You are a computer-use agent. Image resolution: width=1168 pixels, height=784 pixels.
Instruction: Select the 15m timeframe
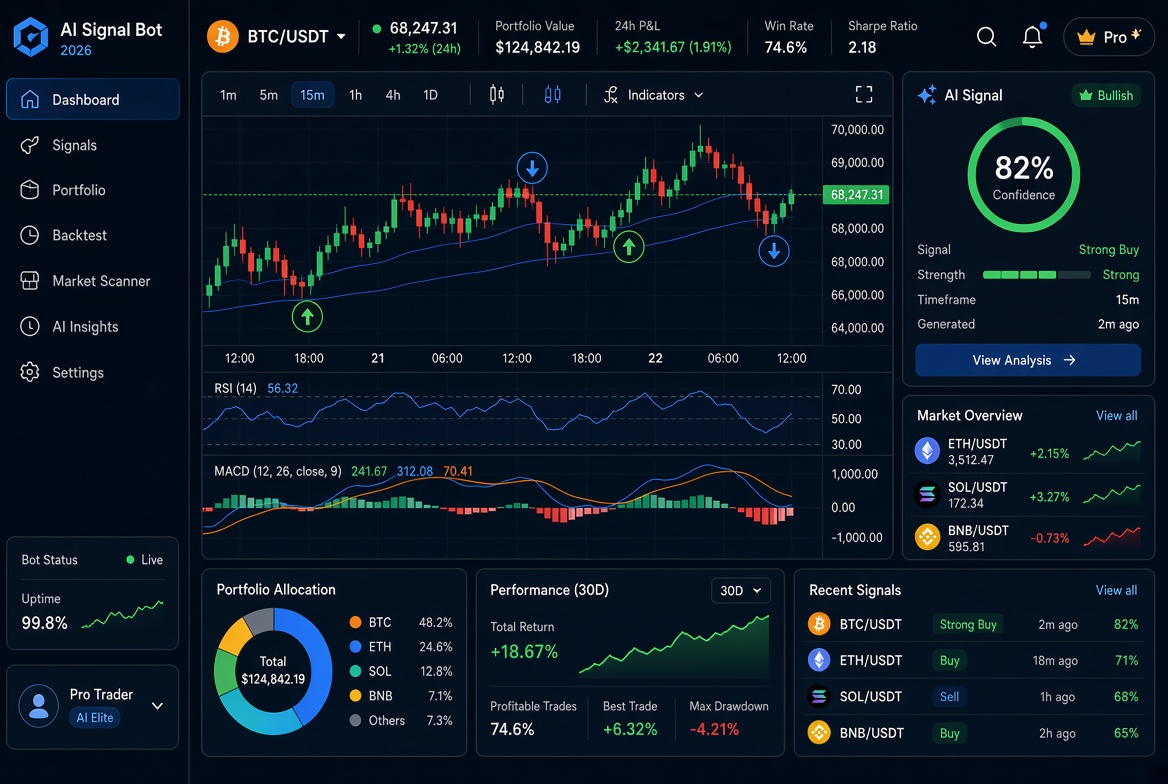312,95
